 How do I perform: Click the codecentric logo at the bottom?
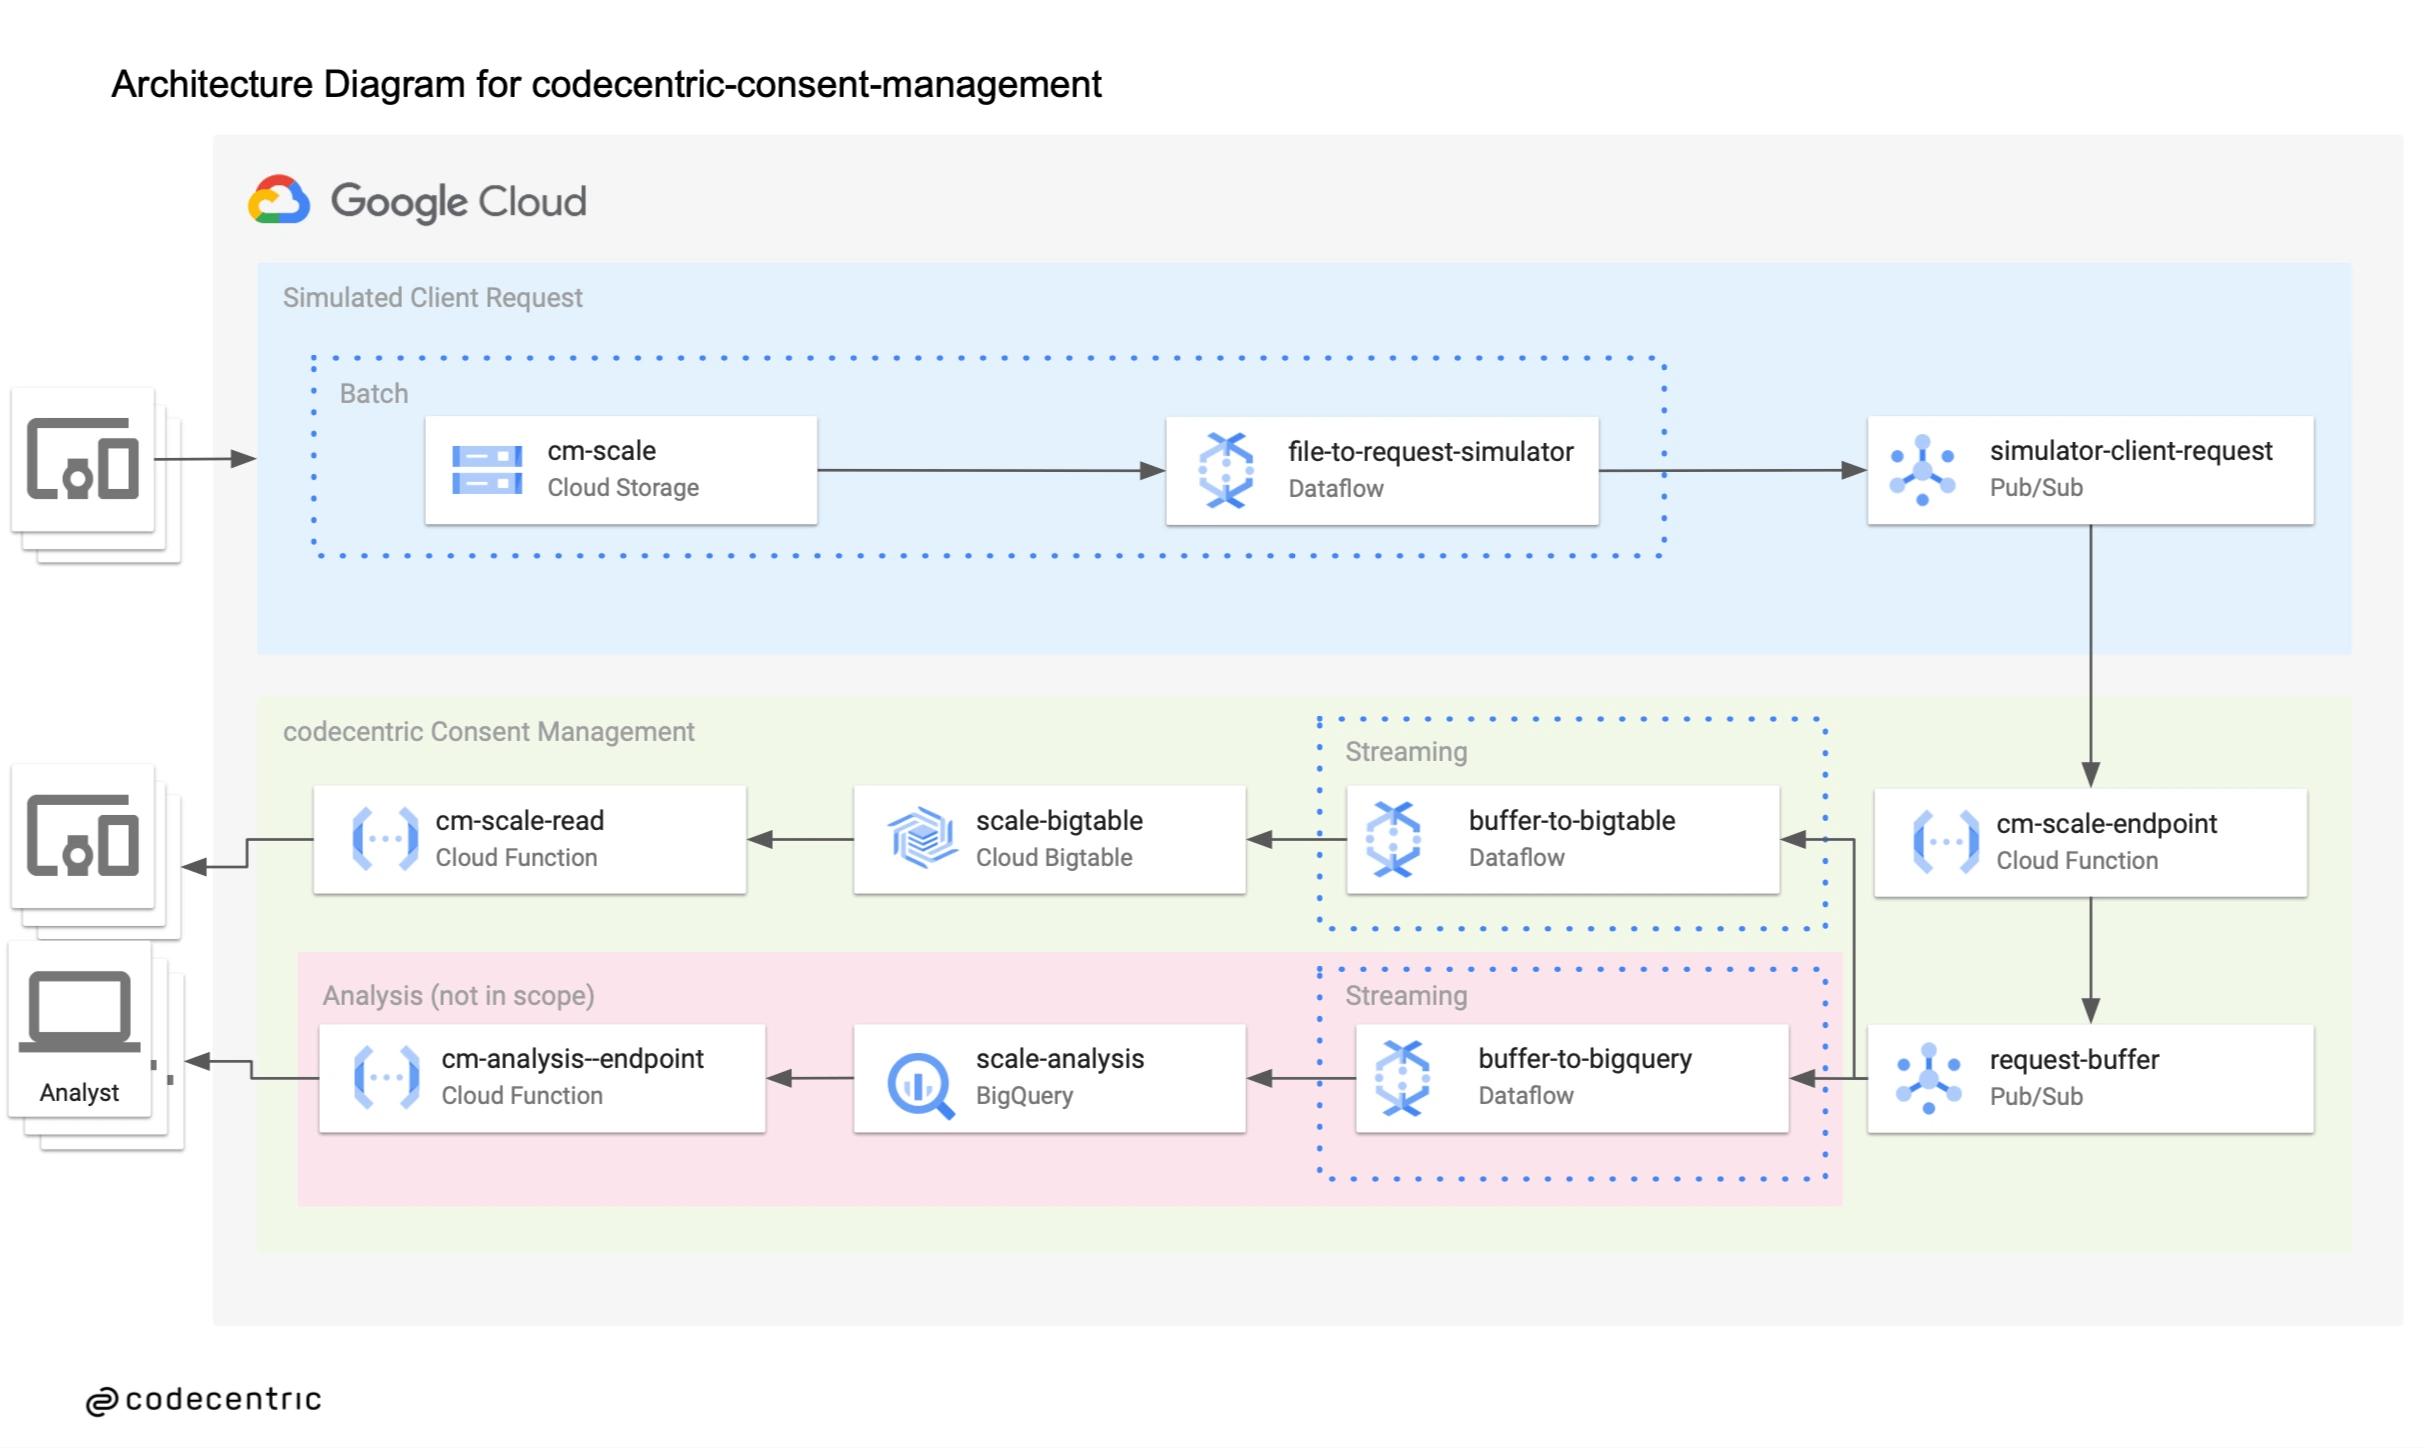pos(204,1399)
